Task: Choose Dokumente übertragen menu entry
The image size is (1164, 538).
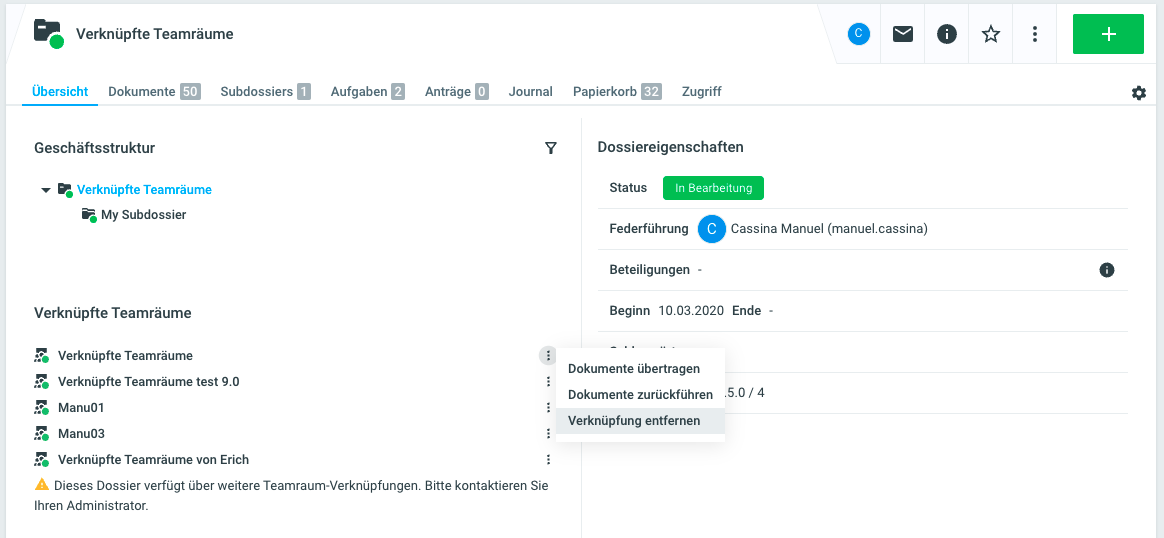Action: click(x=634, y=369)
